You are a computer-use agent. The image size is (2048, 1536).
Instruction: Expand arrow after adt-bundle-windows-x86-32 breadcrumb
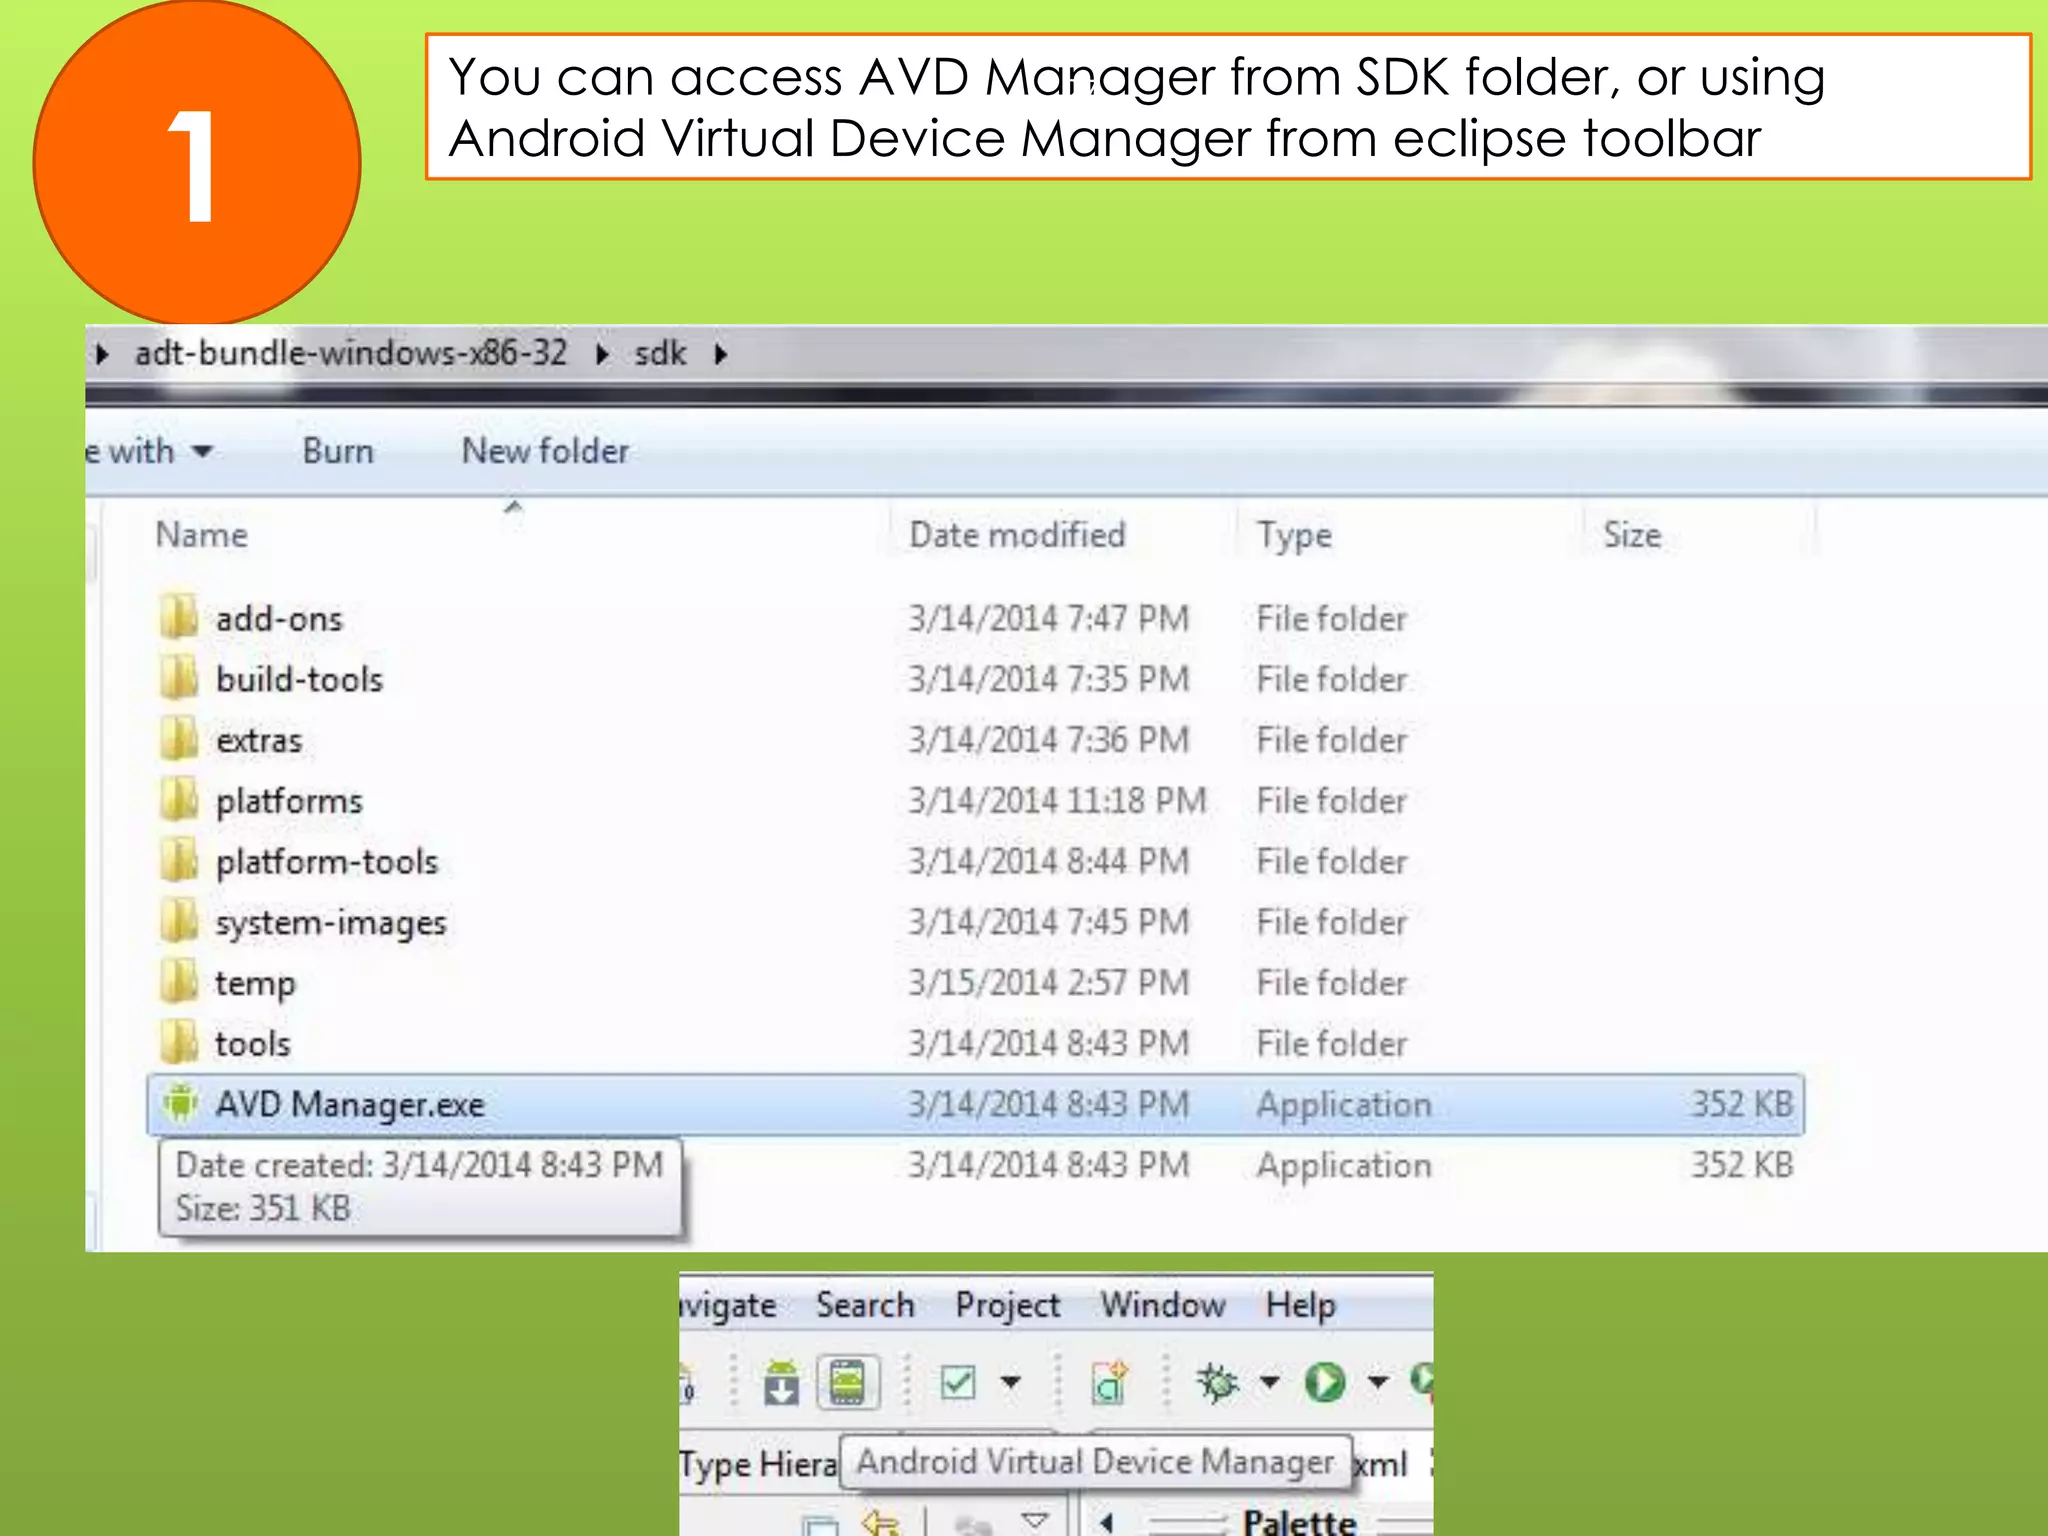coord(602,354)
